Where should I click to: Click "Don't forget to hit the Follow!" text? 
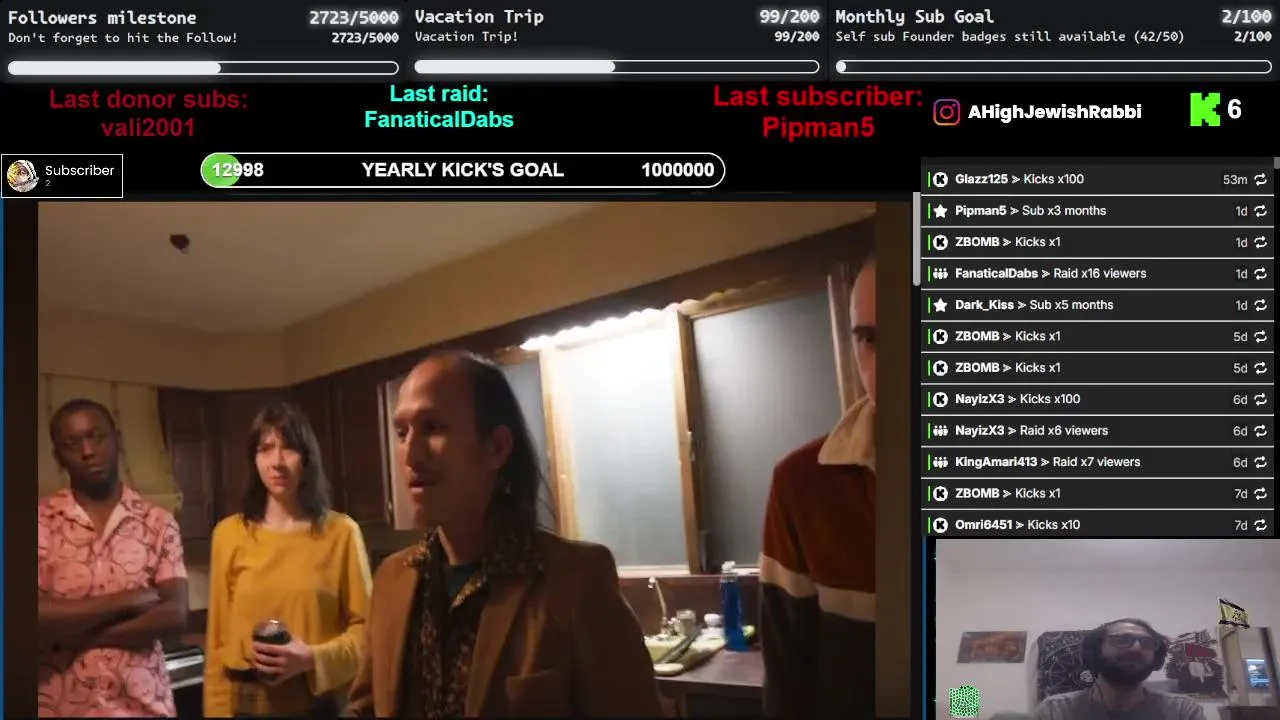123,38
